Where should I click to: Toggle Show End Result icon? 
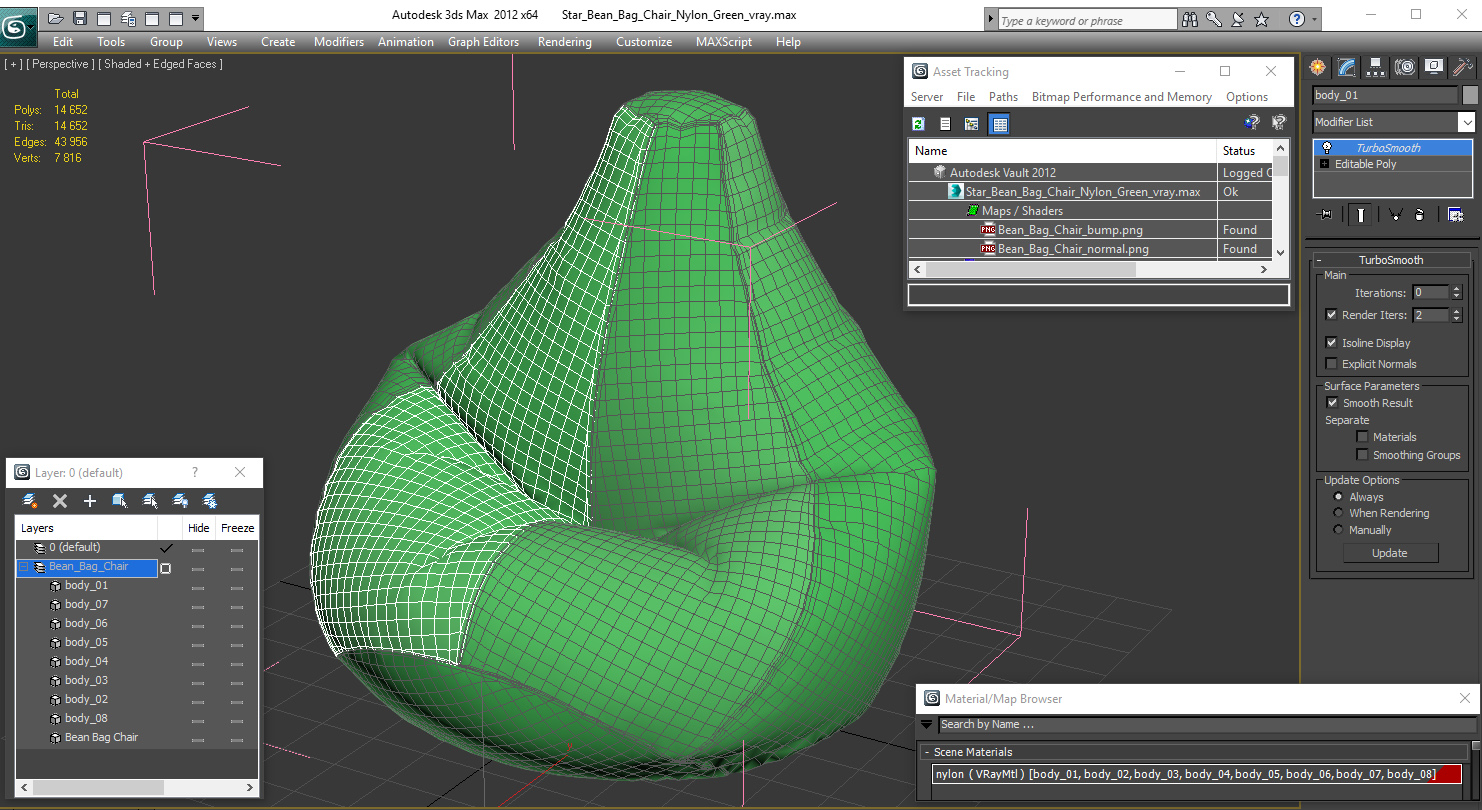(1360, 214)
